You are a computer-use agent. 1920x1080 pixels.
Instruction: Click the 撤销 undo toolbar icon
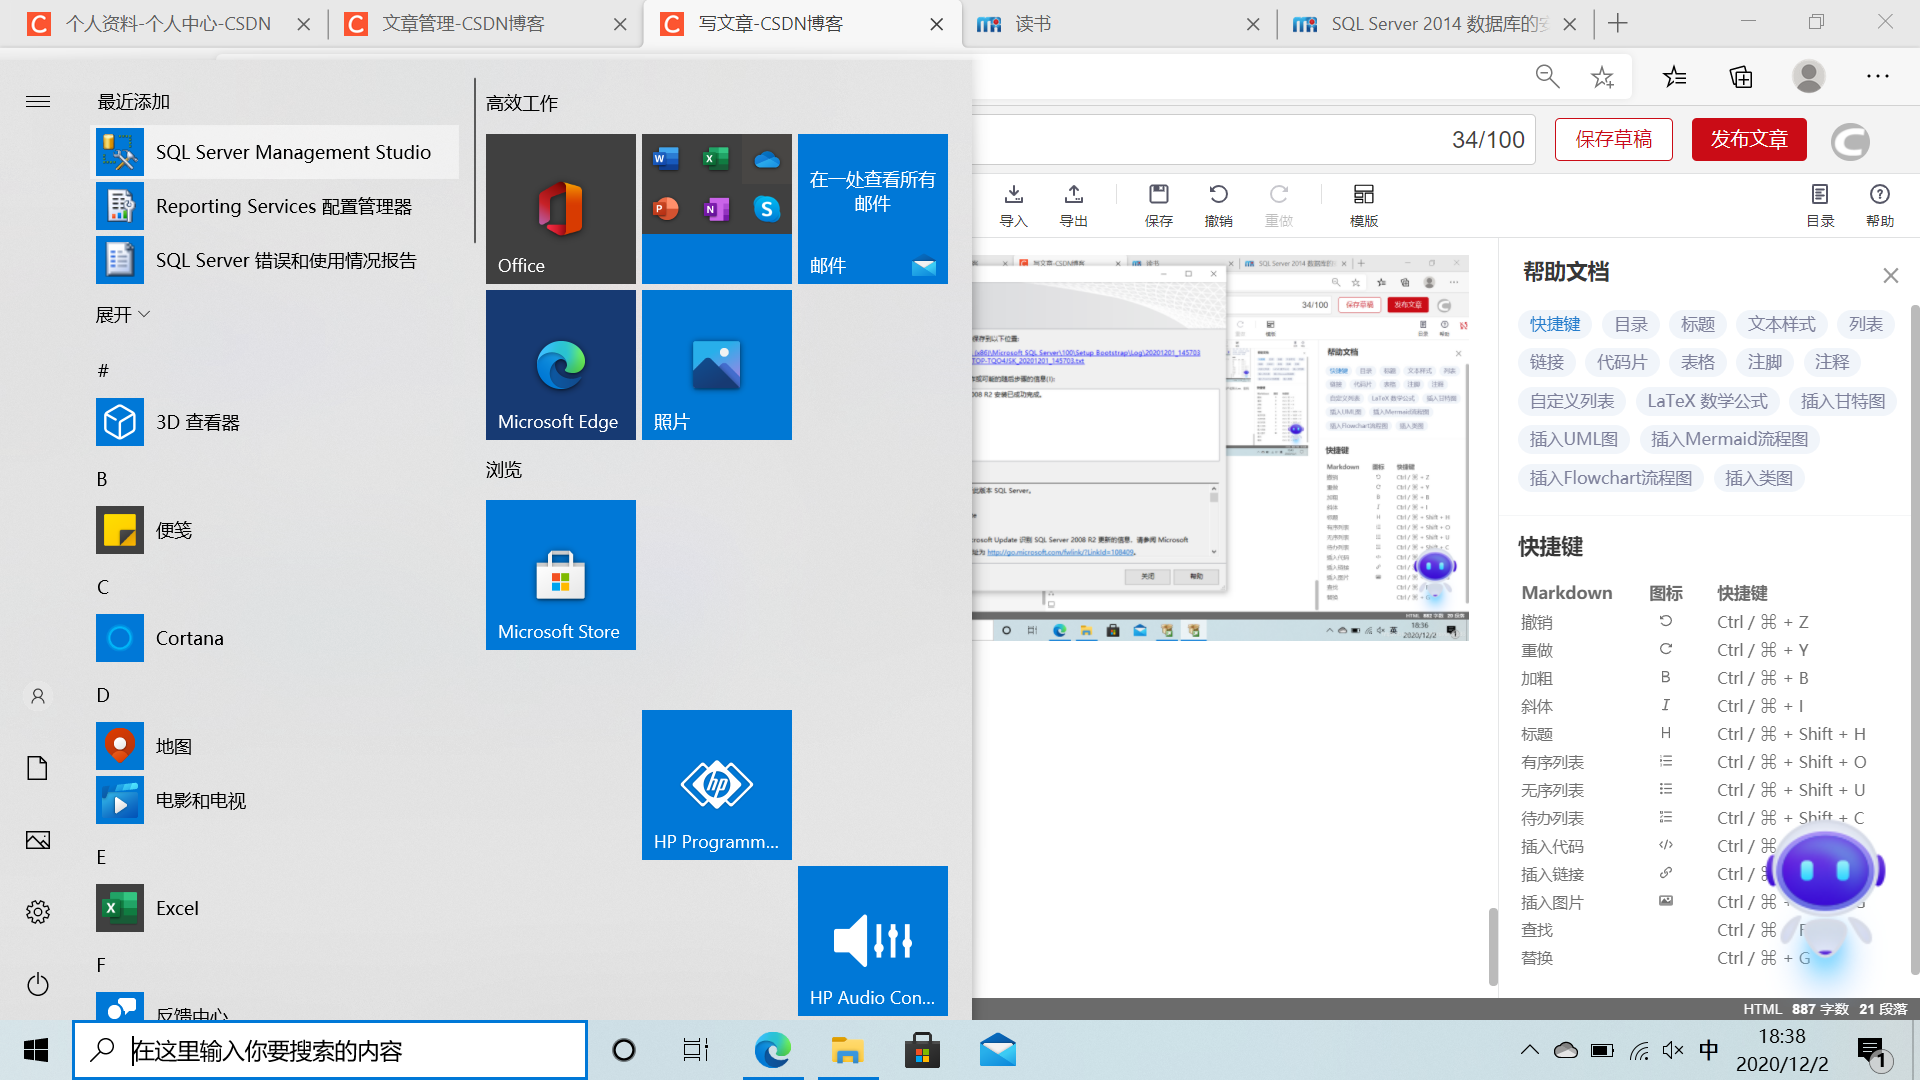pos(1219,205)
